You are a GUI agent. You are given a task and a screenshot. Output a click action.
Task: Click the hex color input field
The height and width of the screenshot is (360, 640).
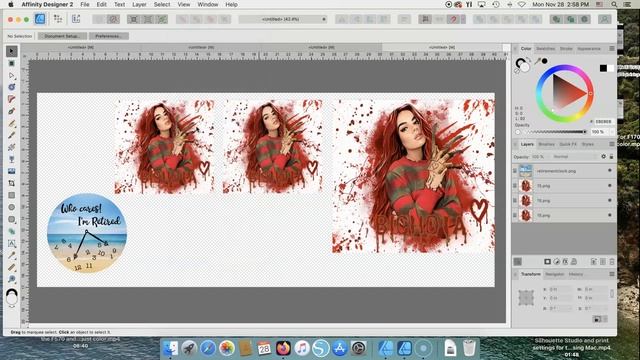603,122
